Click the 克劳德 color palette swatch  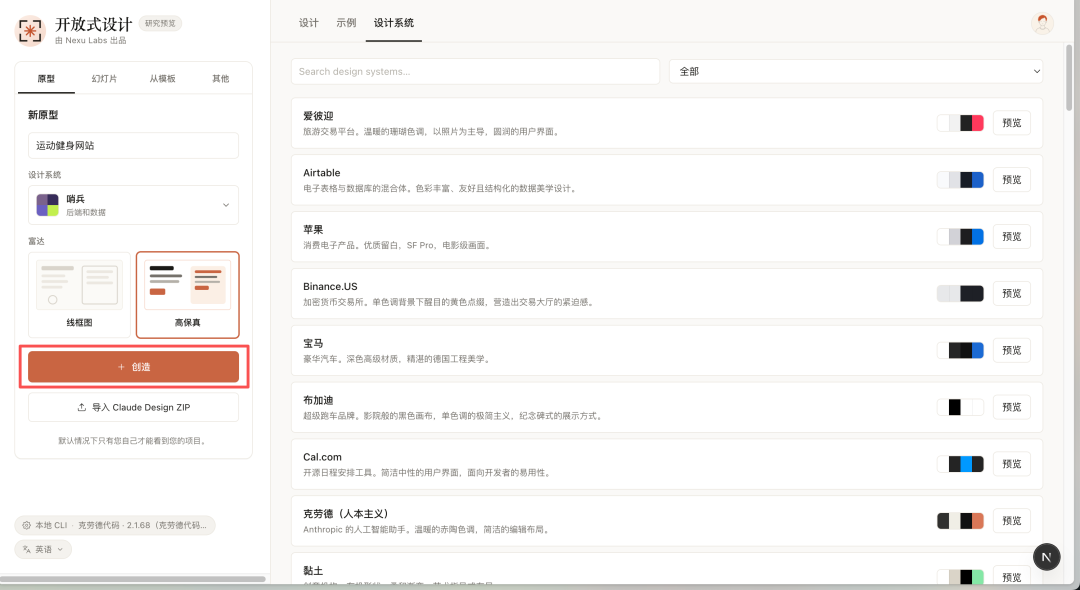click(x=960, y=521)
